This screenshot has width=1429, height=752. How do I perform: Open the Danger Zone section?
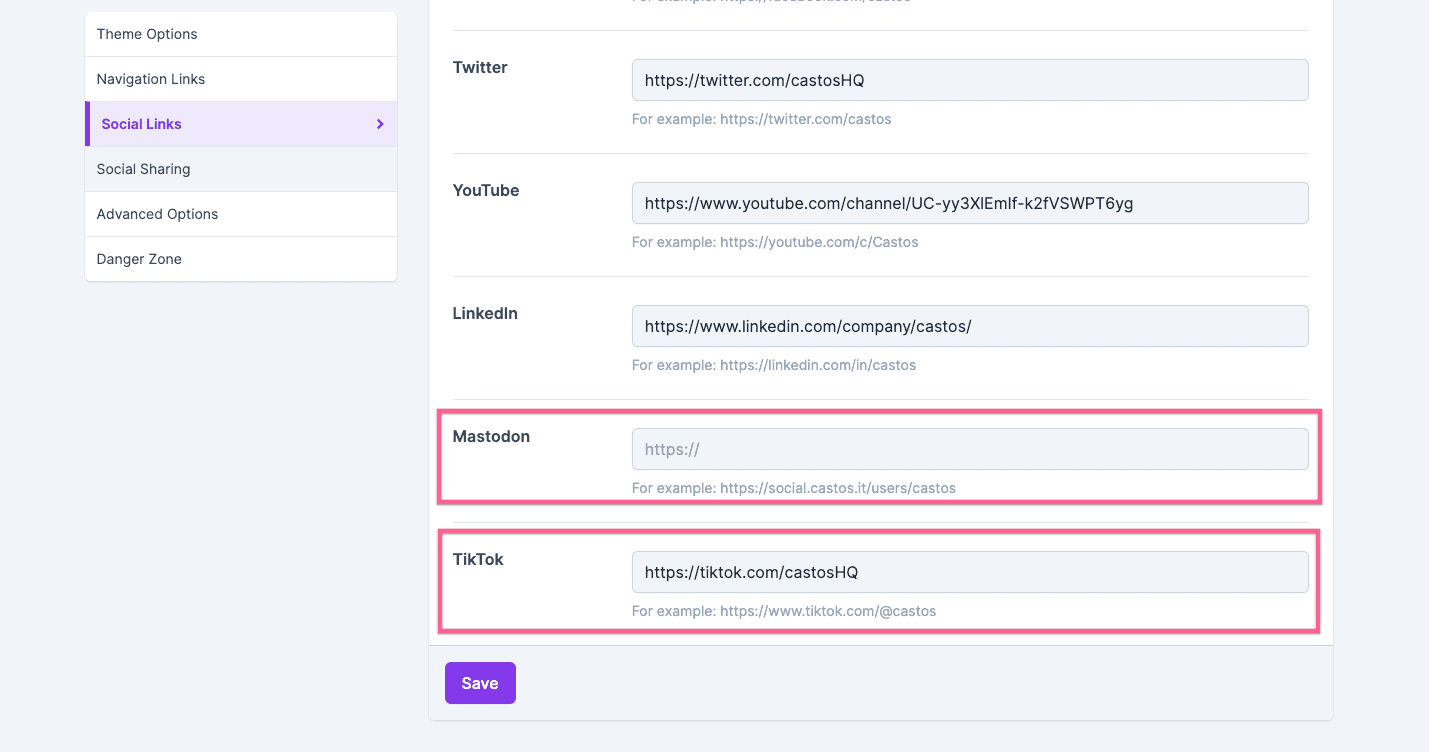click(241, 259)
